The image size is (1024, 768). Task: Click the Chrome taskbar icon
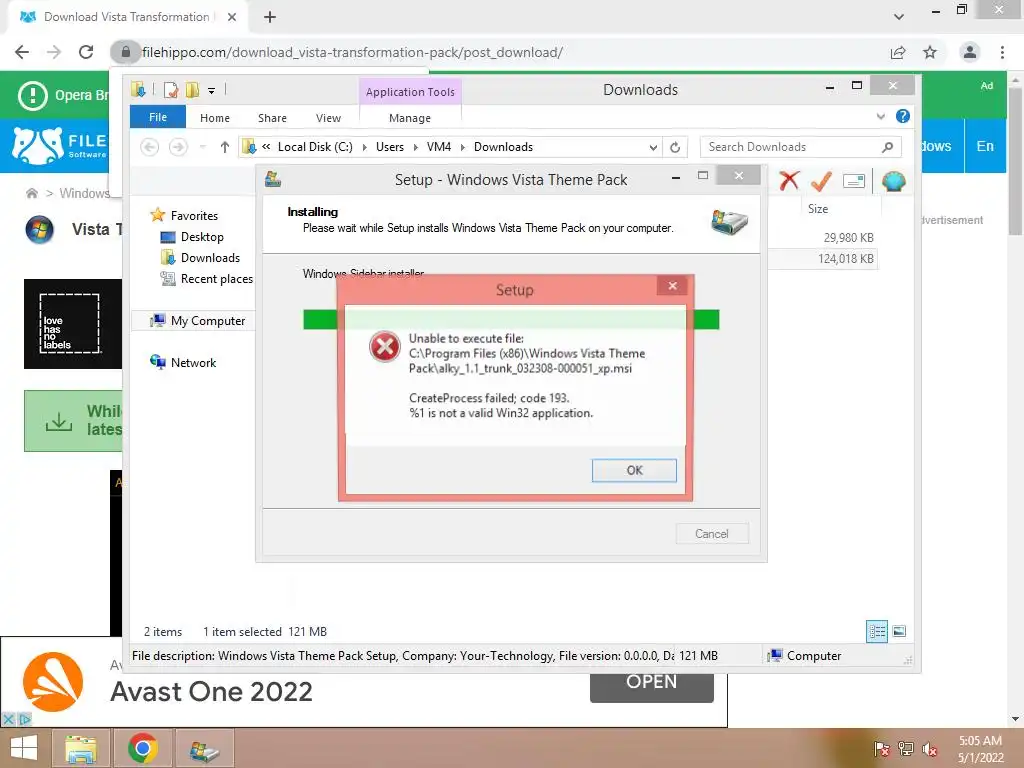142,748
